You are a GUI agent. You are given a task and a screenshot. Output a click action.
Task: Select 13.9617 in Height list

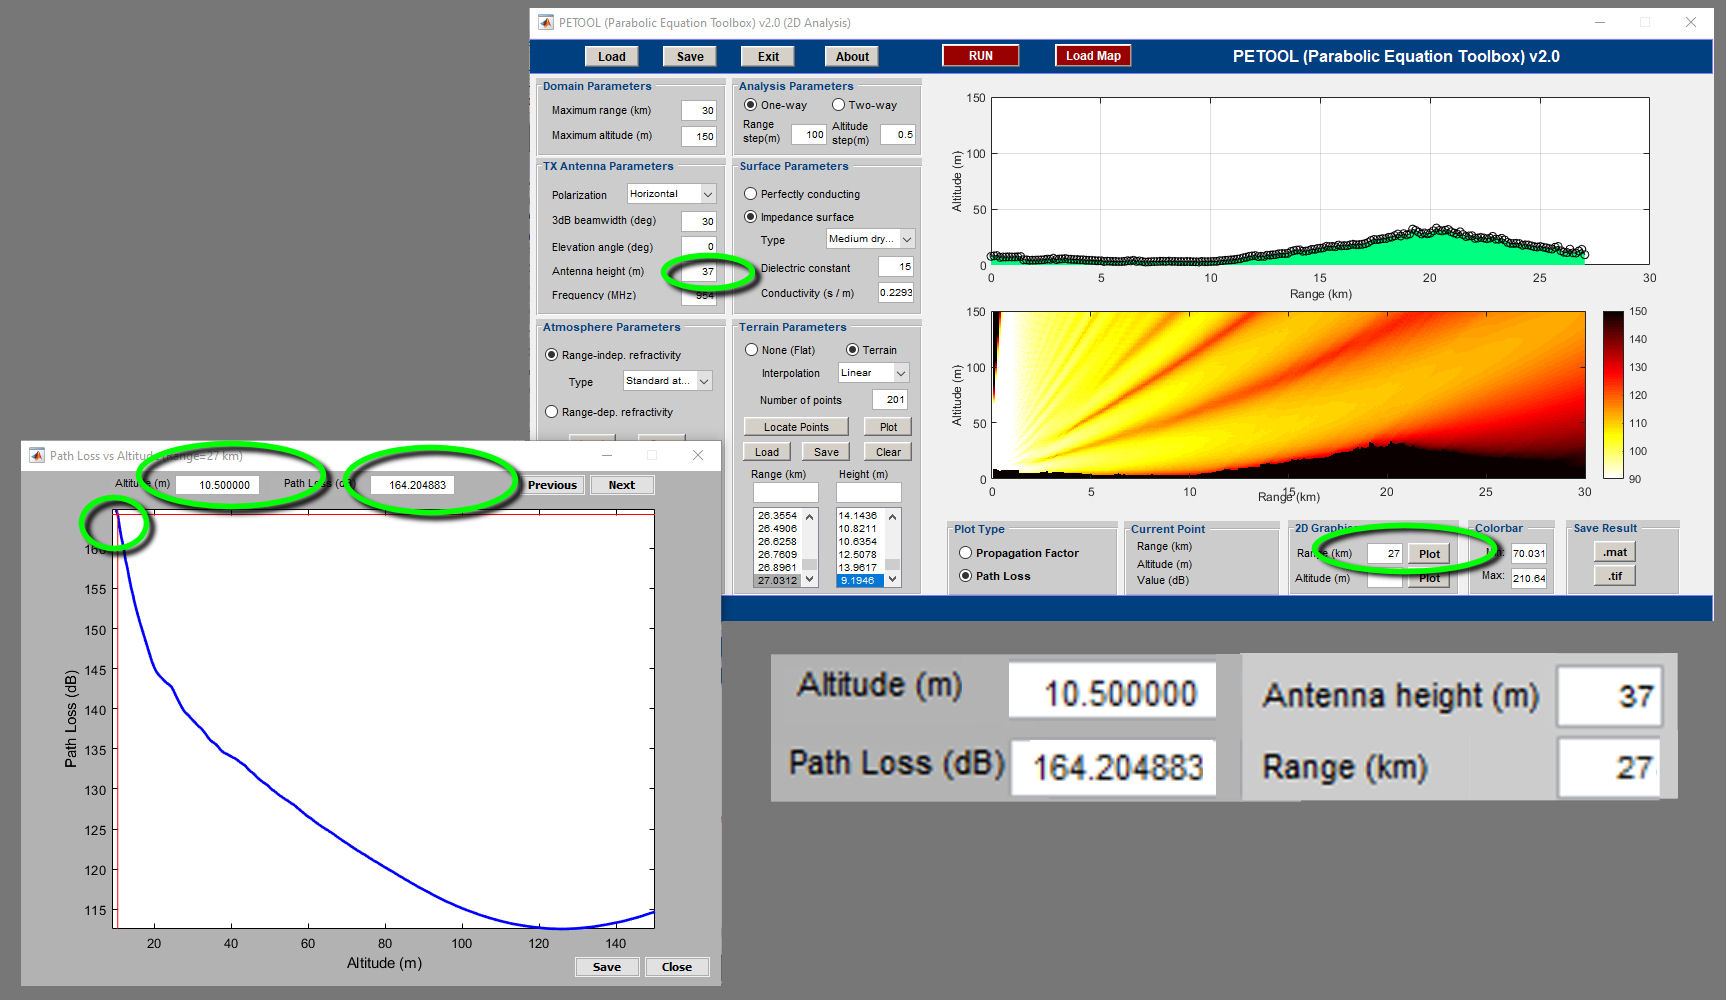(x=859, y=567)
